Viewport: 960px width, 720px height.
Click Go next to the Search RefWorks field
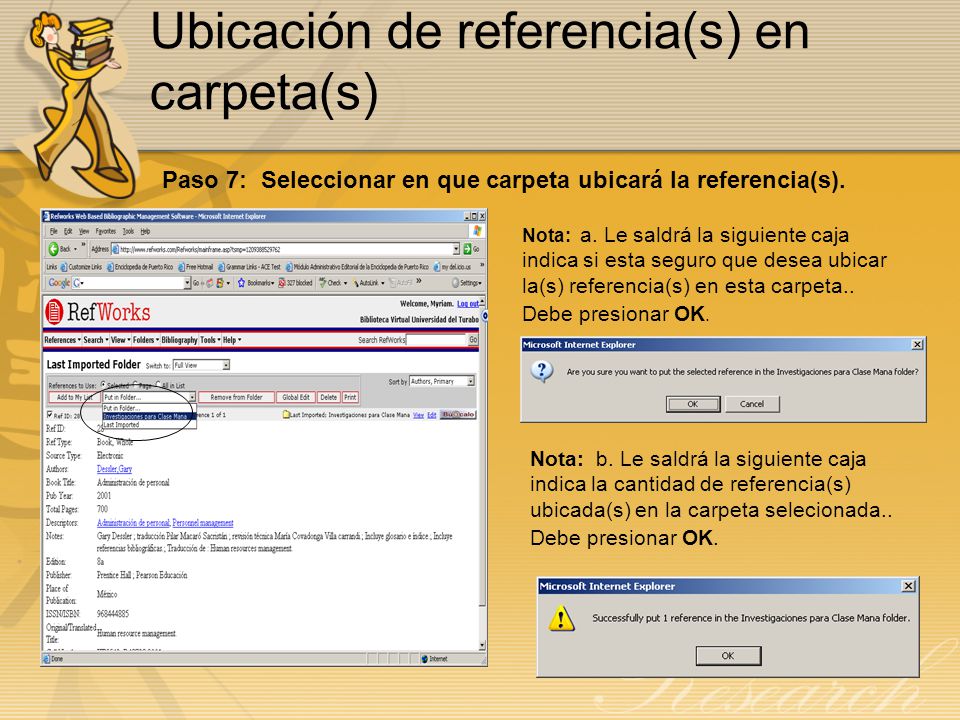tap(473, 340)
